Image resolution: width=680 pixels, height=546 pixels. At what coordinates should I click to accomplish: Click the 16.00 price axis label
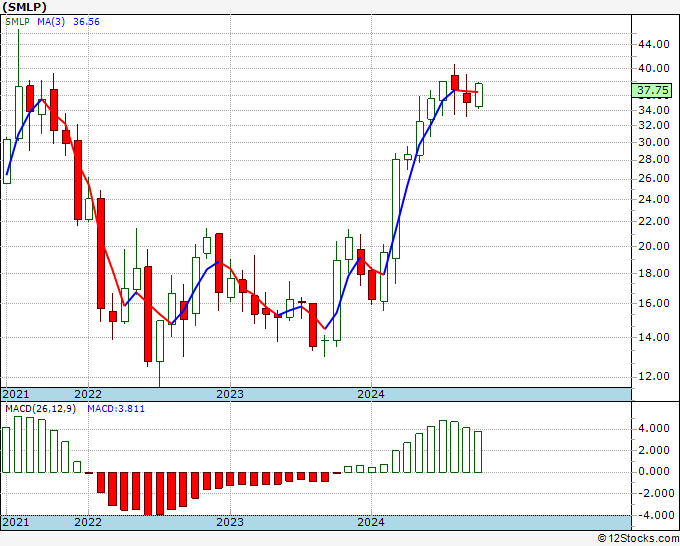click(654, 303)
